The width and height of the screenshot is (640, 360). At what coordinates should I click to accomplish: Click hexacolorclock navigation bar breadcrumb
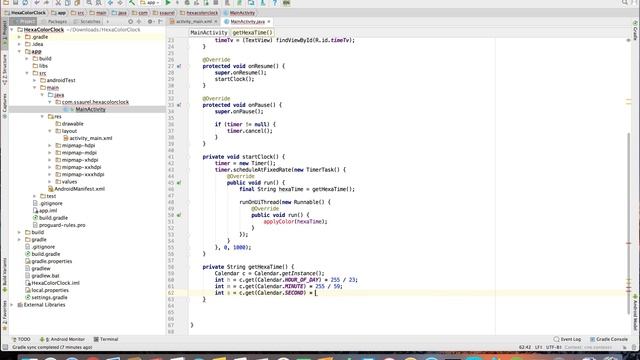click(x=199, y=13)
